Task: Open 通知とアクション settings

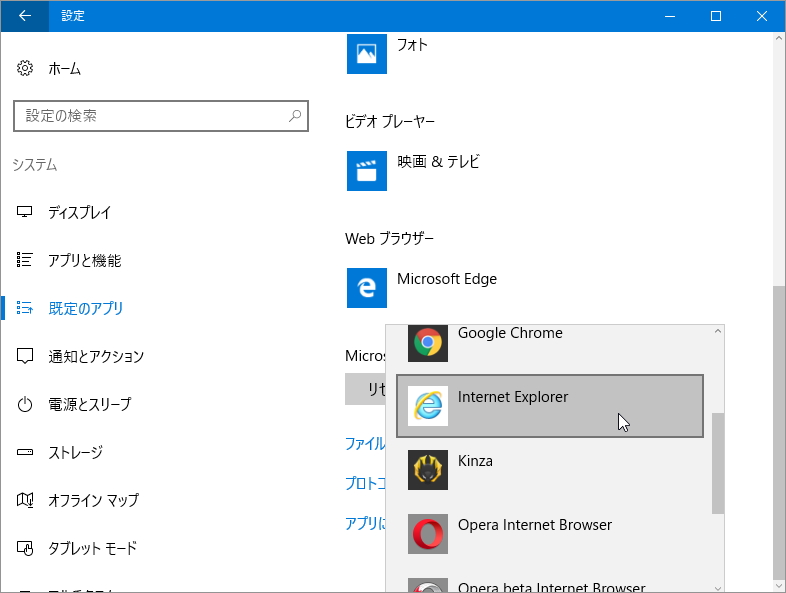Action: pos(96,356)
